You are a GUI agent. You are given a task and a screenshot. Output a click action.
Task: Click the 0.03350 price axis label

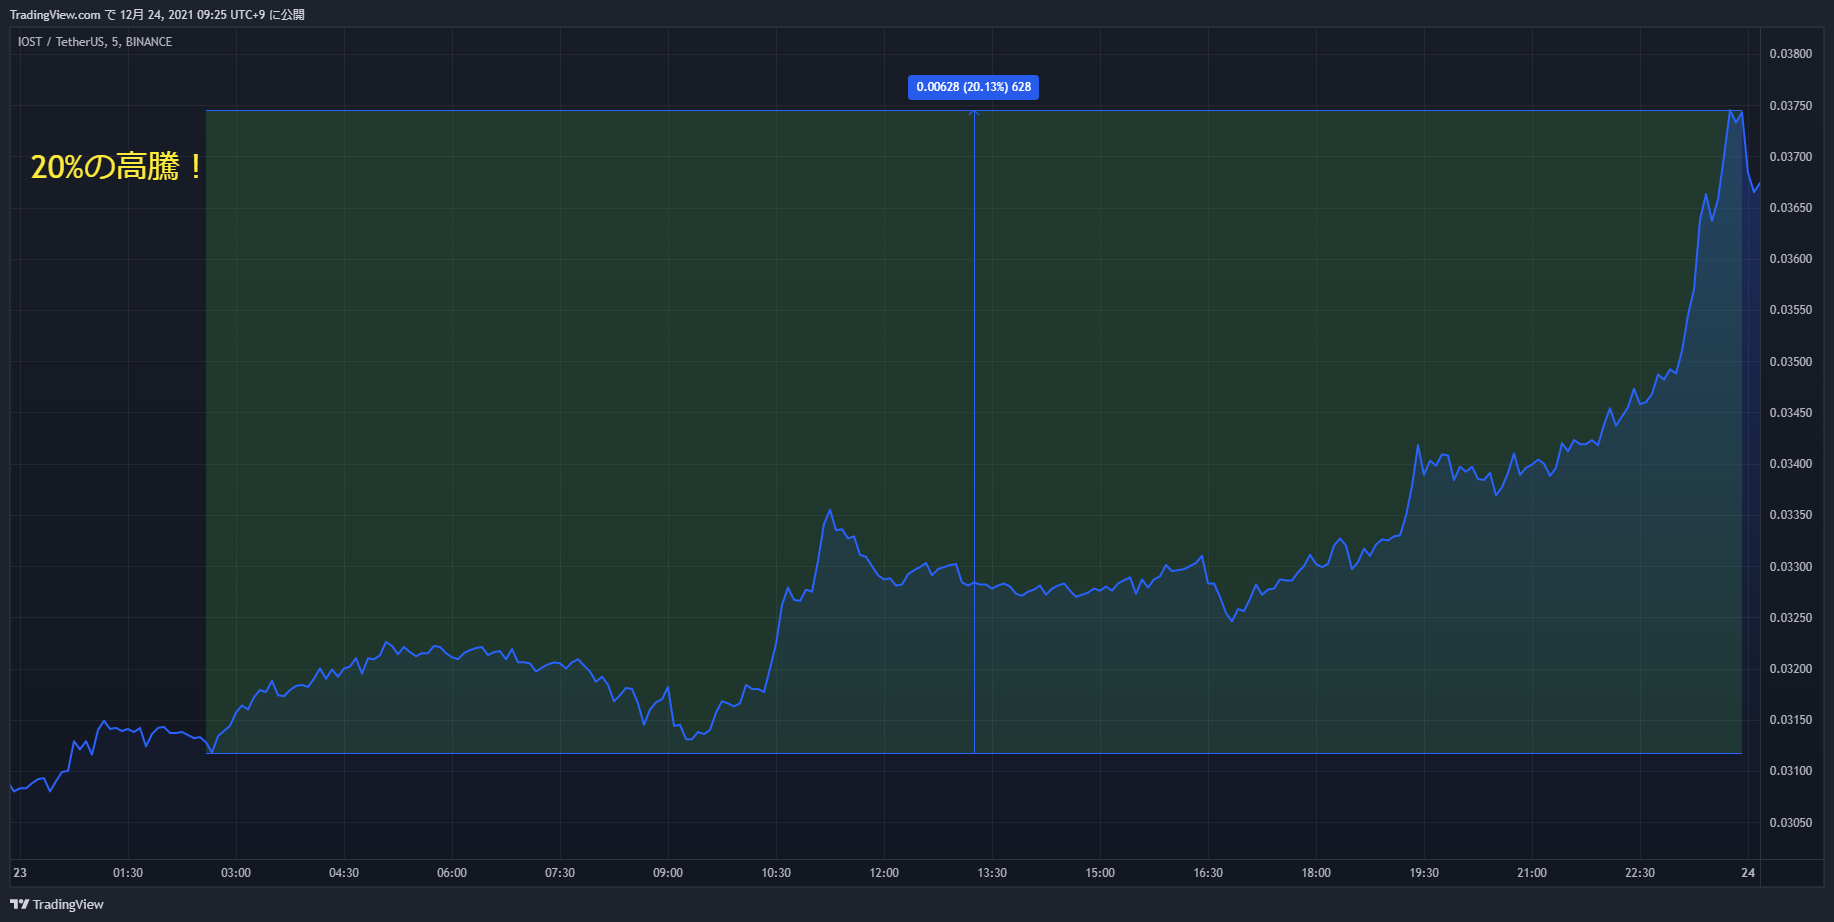tap(1790, 515)
